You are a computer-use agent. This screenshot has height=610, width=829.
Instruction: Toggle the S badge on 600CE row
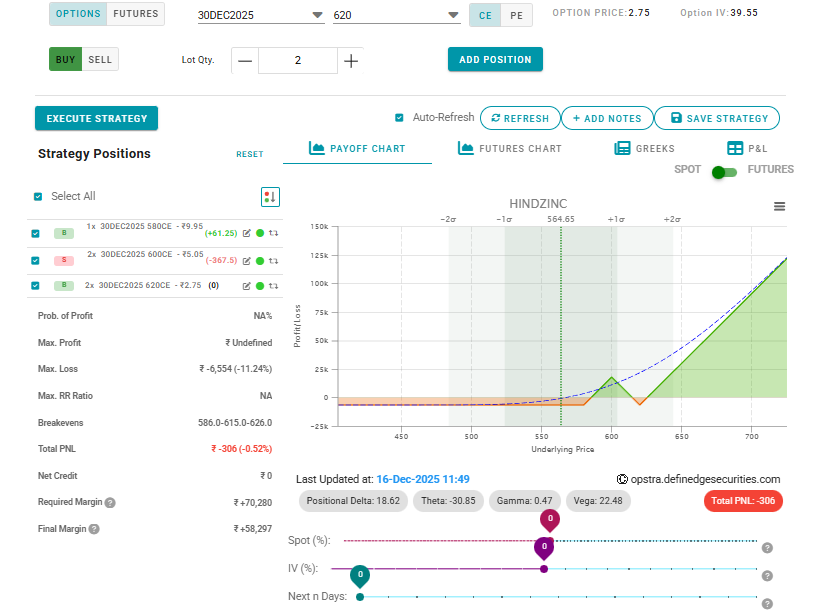64,260
